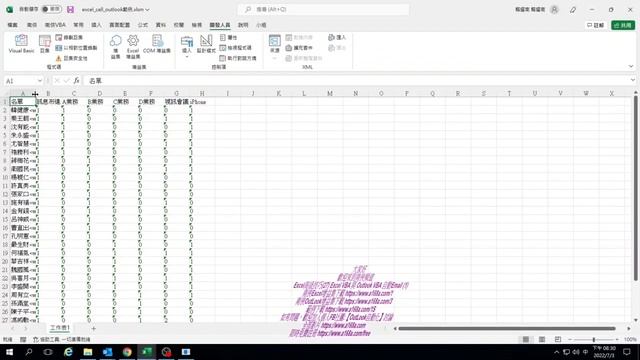The image size is (640, 360).
Task: Click the Insert Function fx icon
Action: [76, 81]
